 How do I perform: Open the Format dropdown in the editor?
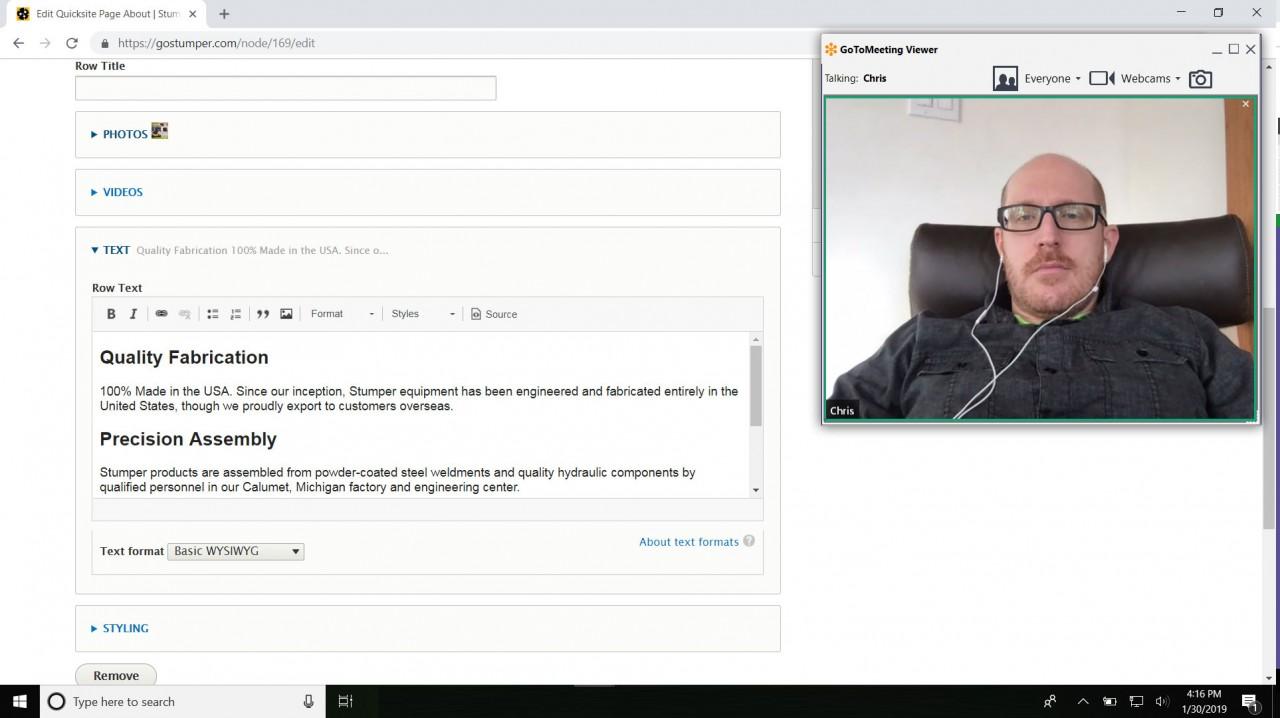click(342, 314)
